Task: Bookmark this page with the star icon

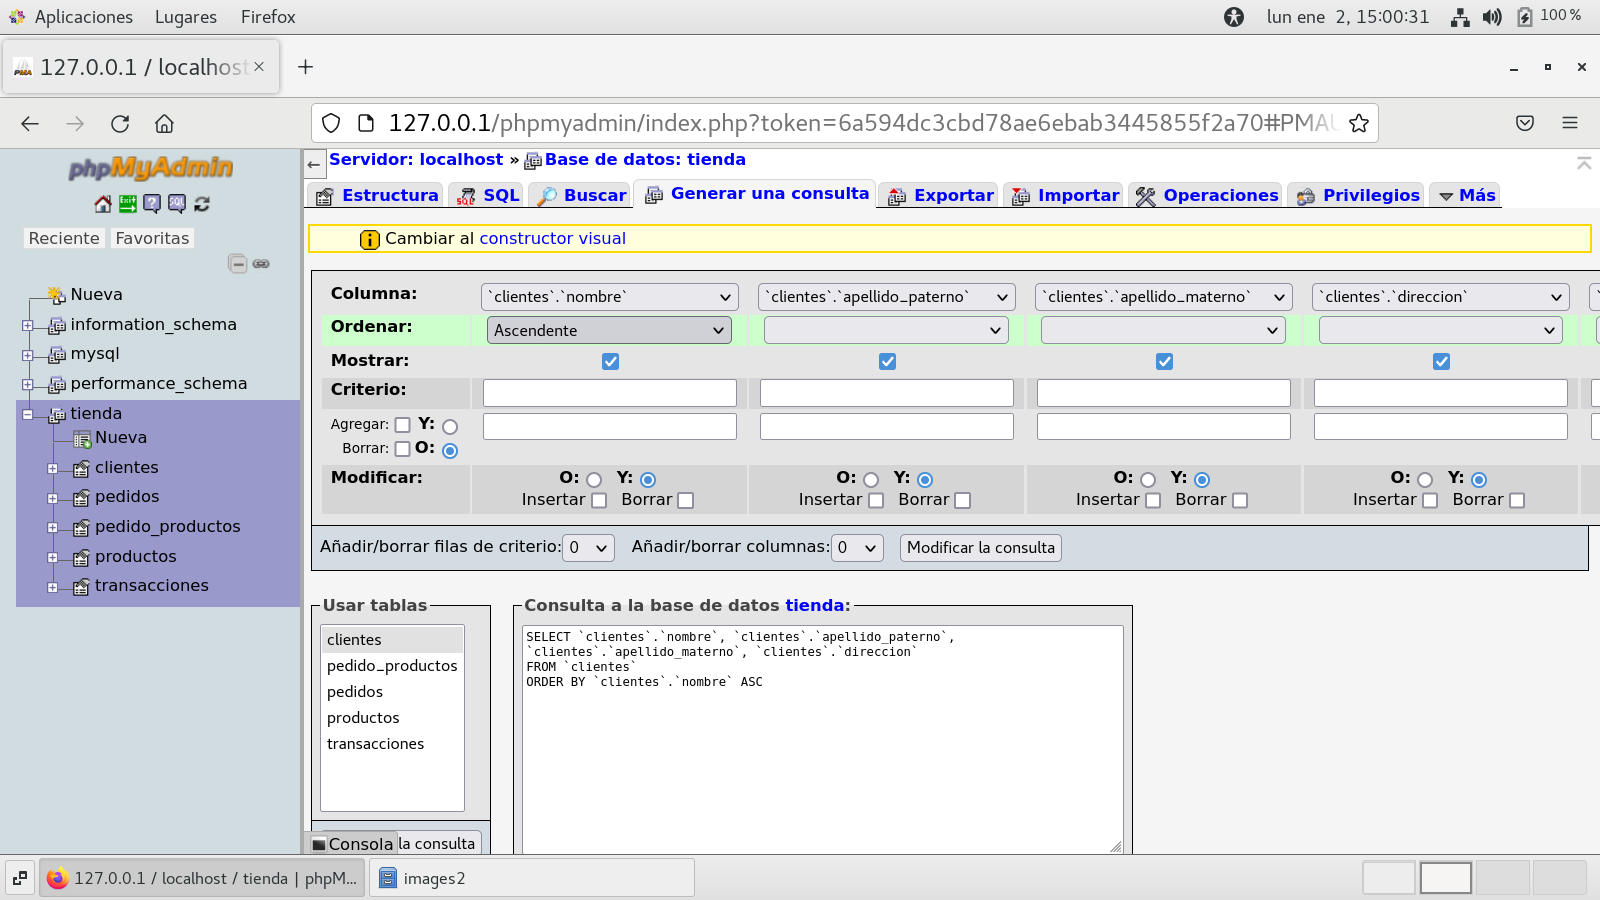Action: pos(1358,123)
